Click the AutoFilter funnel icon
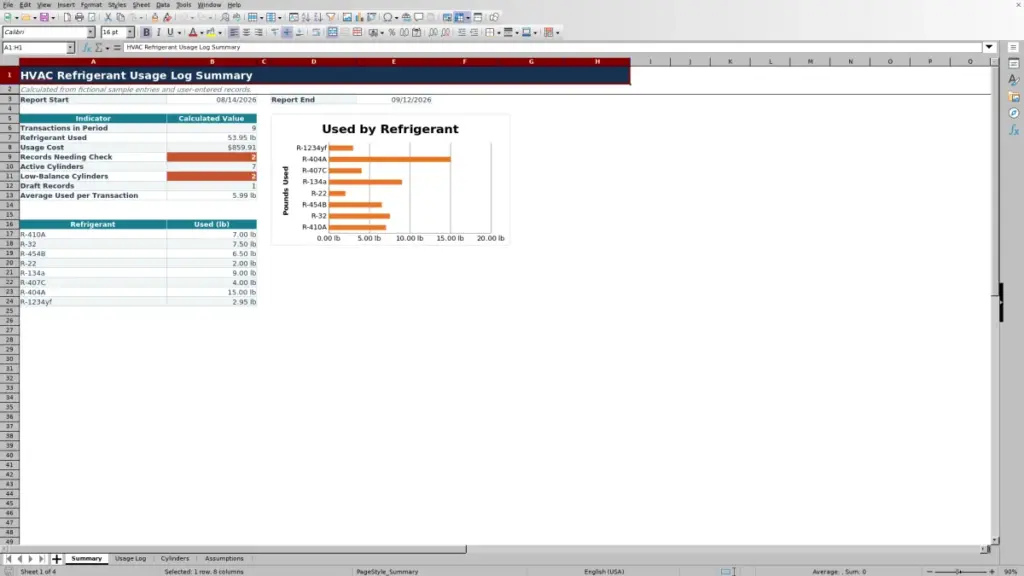1024x576 pixels. point(330,17)
